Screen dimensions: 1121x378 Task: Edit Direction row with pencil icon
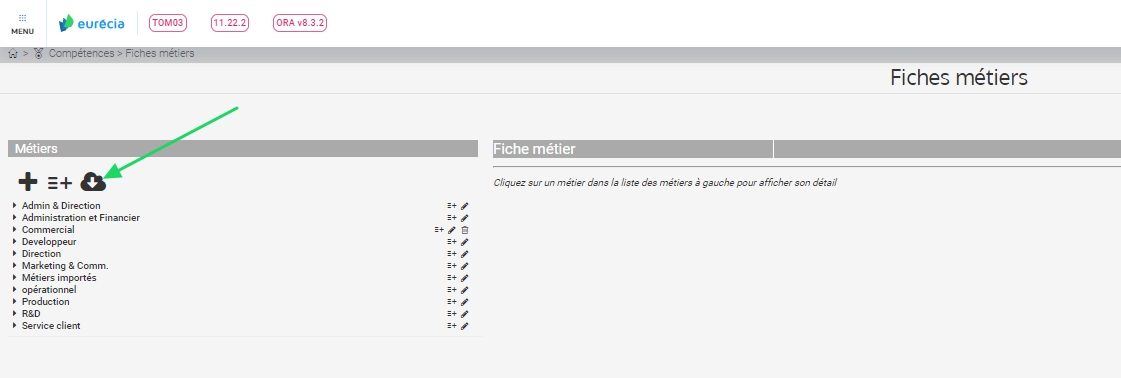click(465, 254)
